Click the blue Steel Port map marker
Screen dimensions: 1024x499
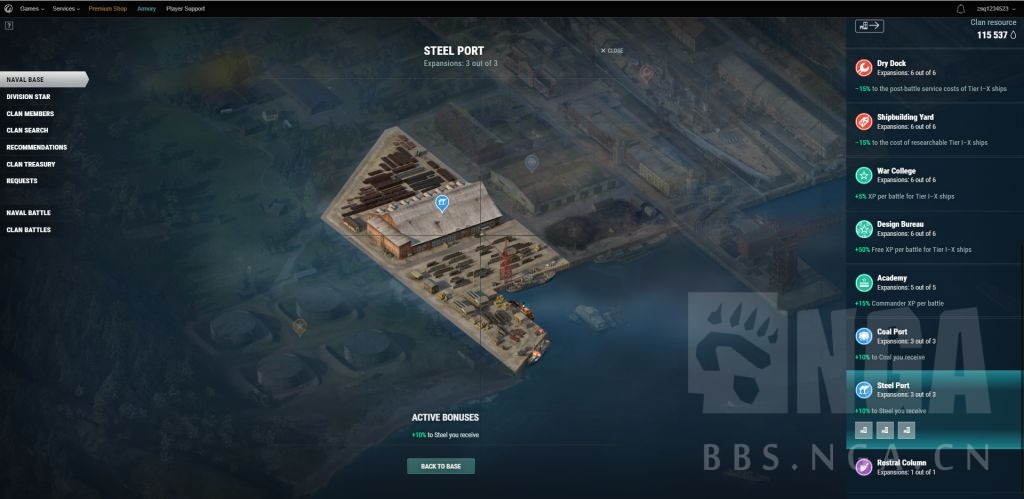[442, 204]
